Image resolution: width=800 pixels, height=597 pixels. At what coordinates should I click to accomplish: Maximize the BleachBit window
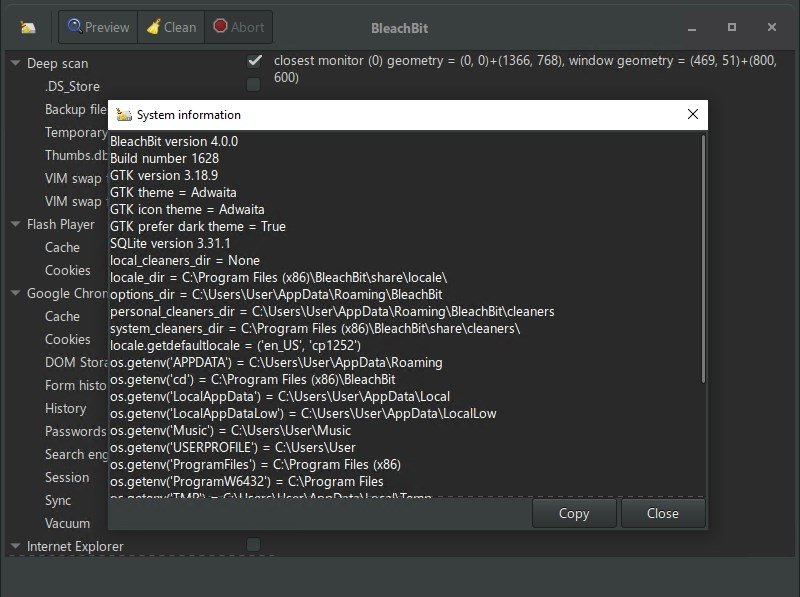[x=732, y=27]
